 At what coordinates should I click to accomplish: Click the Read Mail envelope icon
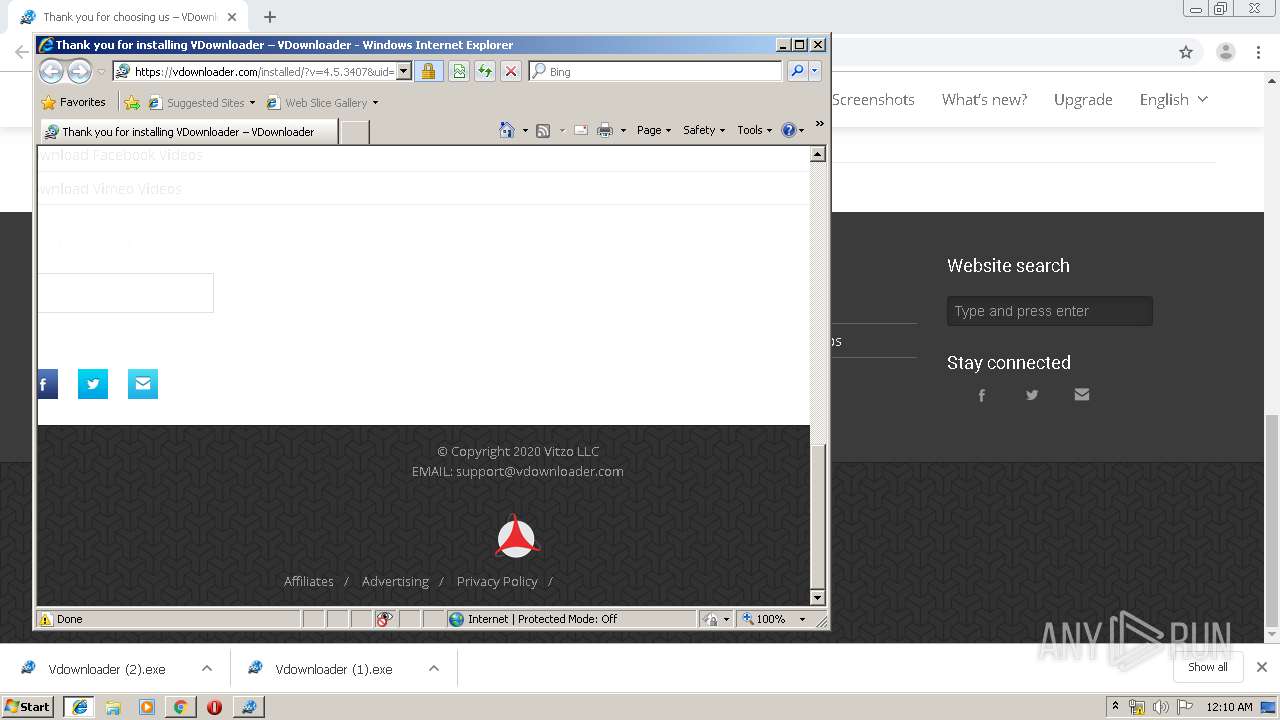pos(581,130)
